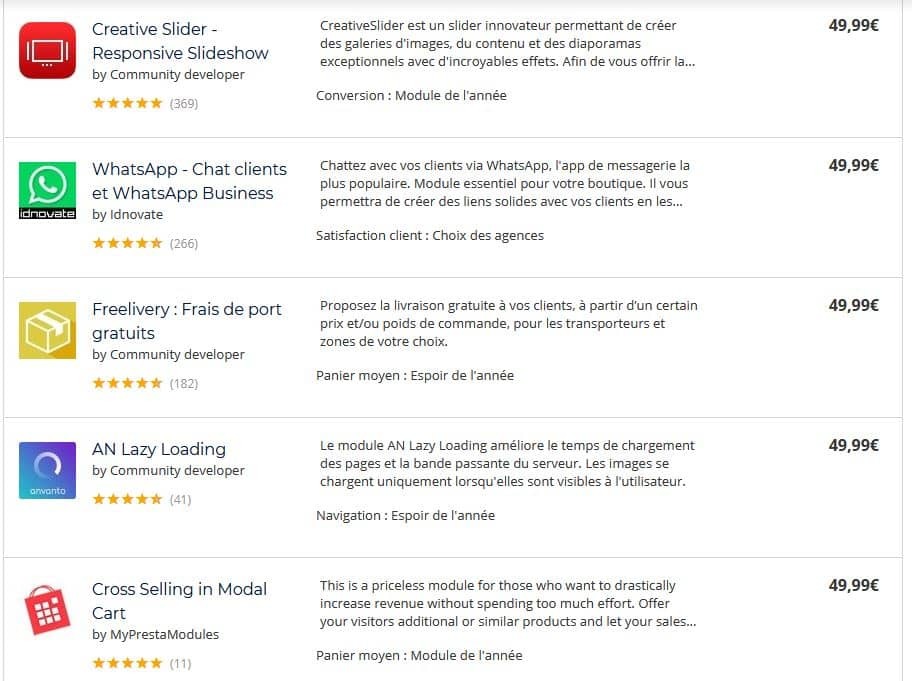The width and height of the screenshot is (912, 681).
Task: Click Freelivery star rating (182)
Action: pyautogui.click(x=144, y=383)
